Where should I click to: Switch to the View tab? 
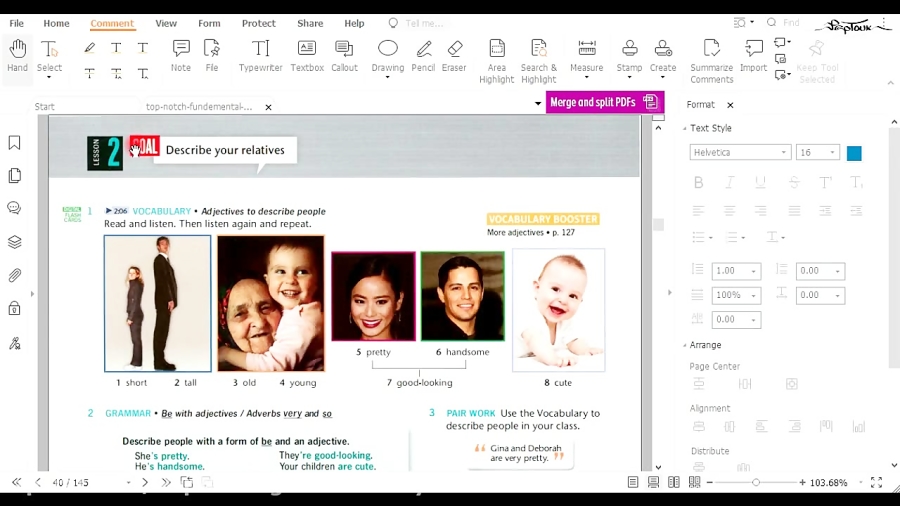tap(166, 23)
